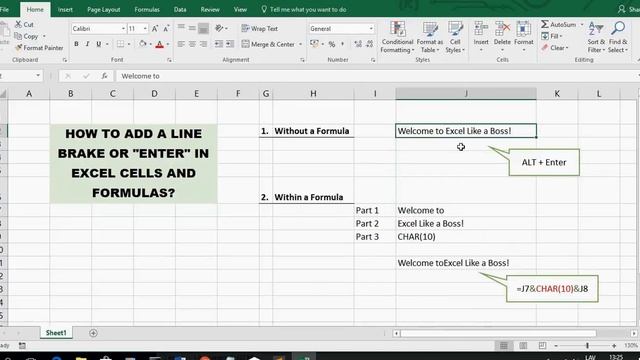Toggle Center alignment
Image resolution: width=640 pixels, height=360 pixels.
[x=192, y=44]
